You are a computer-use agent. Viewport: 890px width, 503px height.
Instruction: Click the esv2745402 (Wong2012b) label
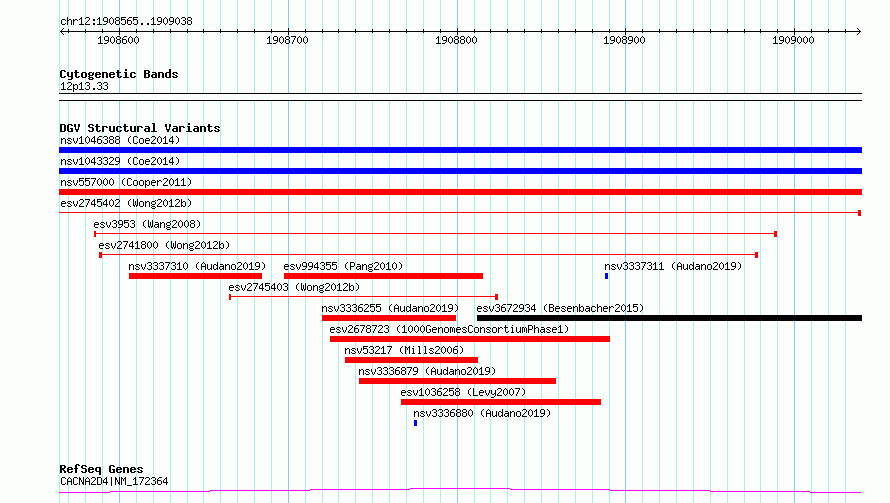tap(126, 203)
